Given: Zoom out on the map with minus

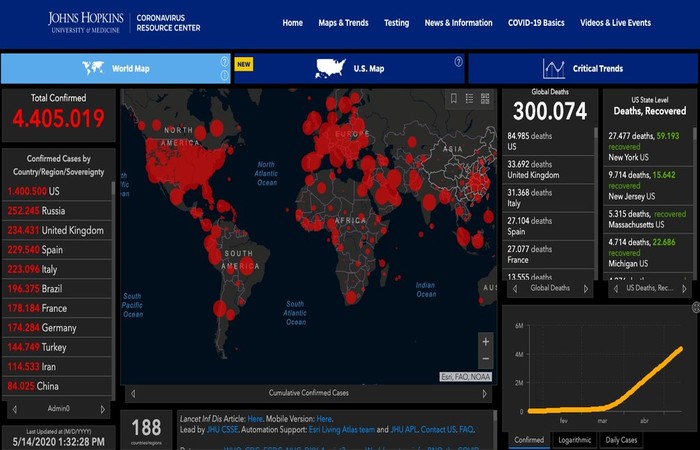Looking at the screenshot, I should (x=486, y=359).
